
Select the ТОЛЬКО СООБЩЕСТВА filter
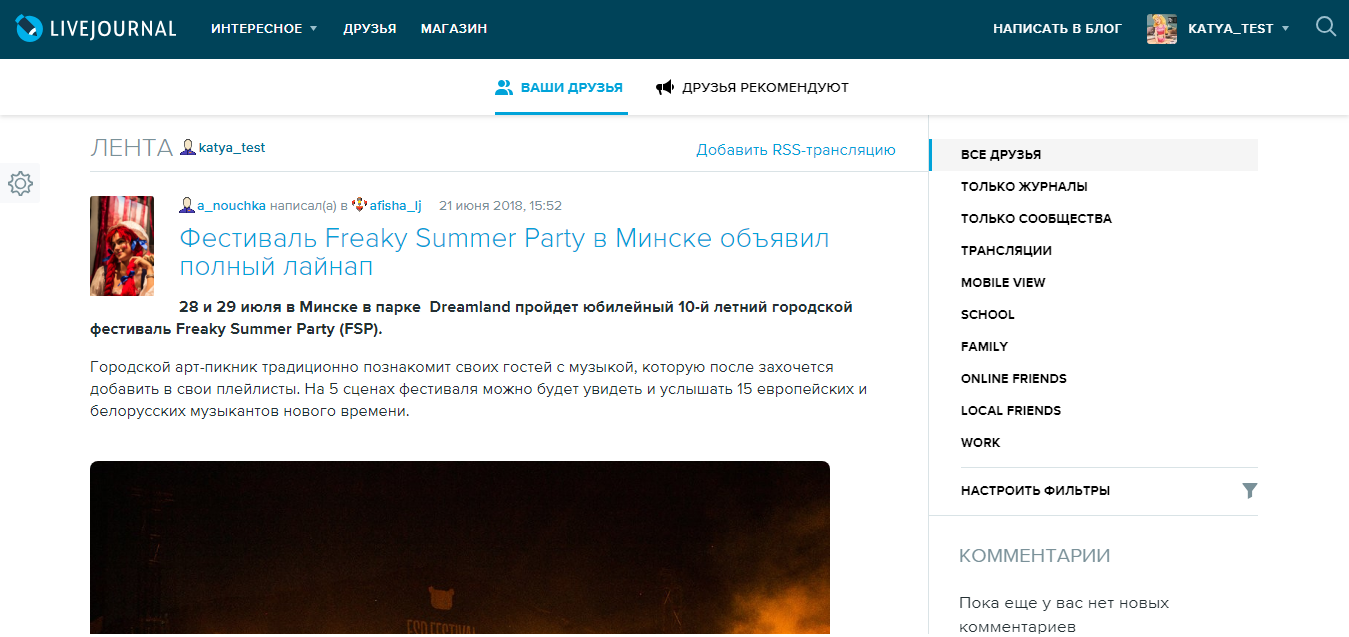1038,218
